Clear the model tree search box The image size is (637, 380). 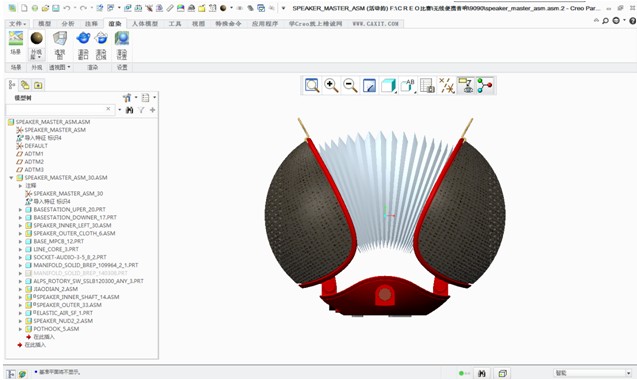[x=108, y=109]
